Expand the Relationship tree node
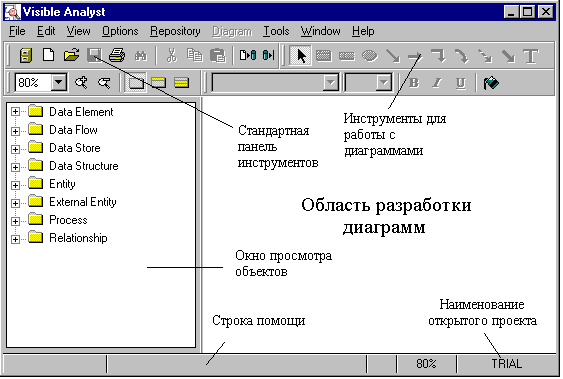This screenshot has height=379, width=563. click(15, 239)
